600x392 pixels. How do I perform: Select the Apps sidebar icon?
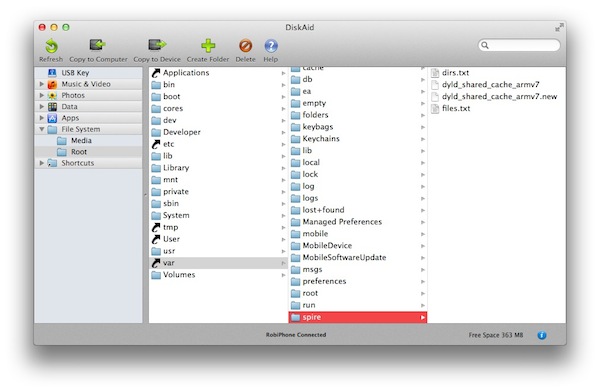point(52,118)
